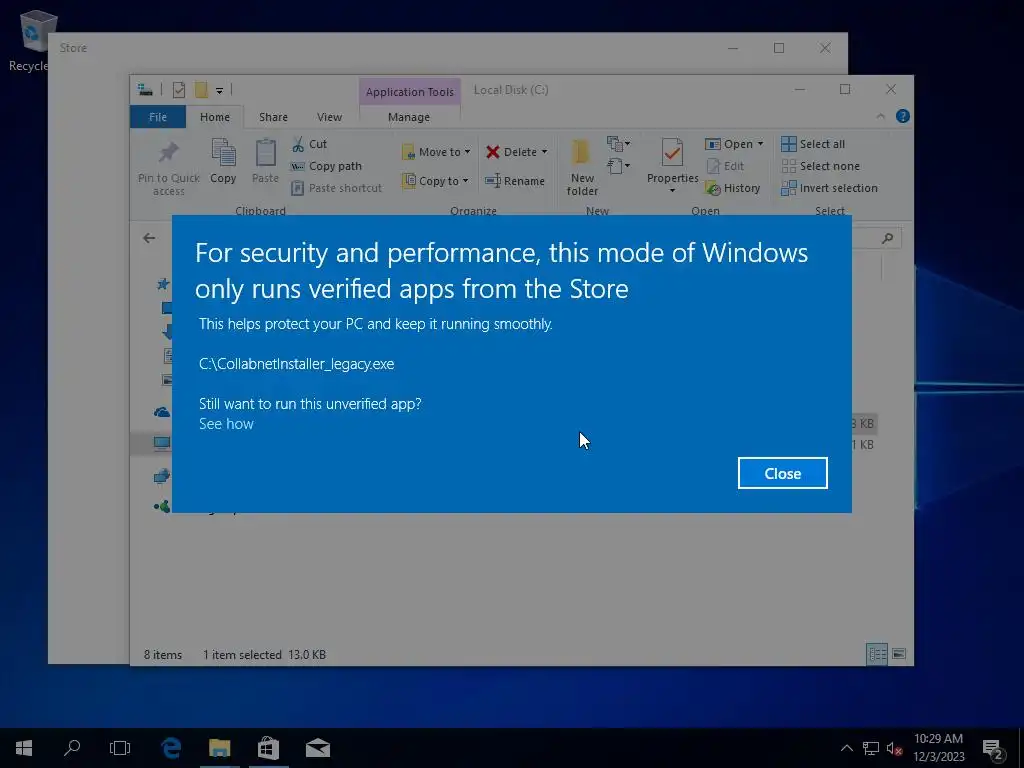
Task: Select the Cut scissors command
Action: click(309, 144)
